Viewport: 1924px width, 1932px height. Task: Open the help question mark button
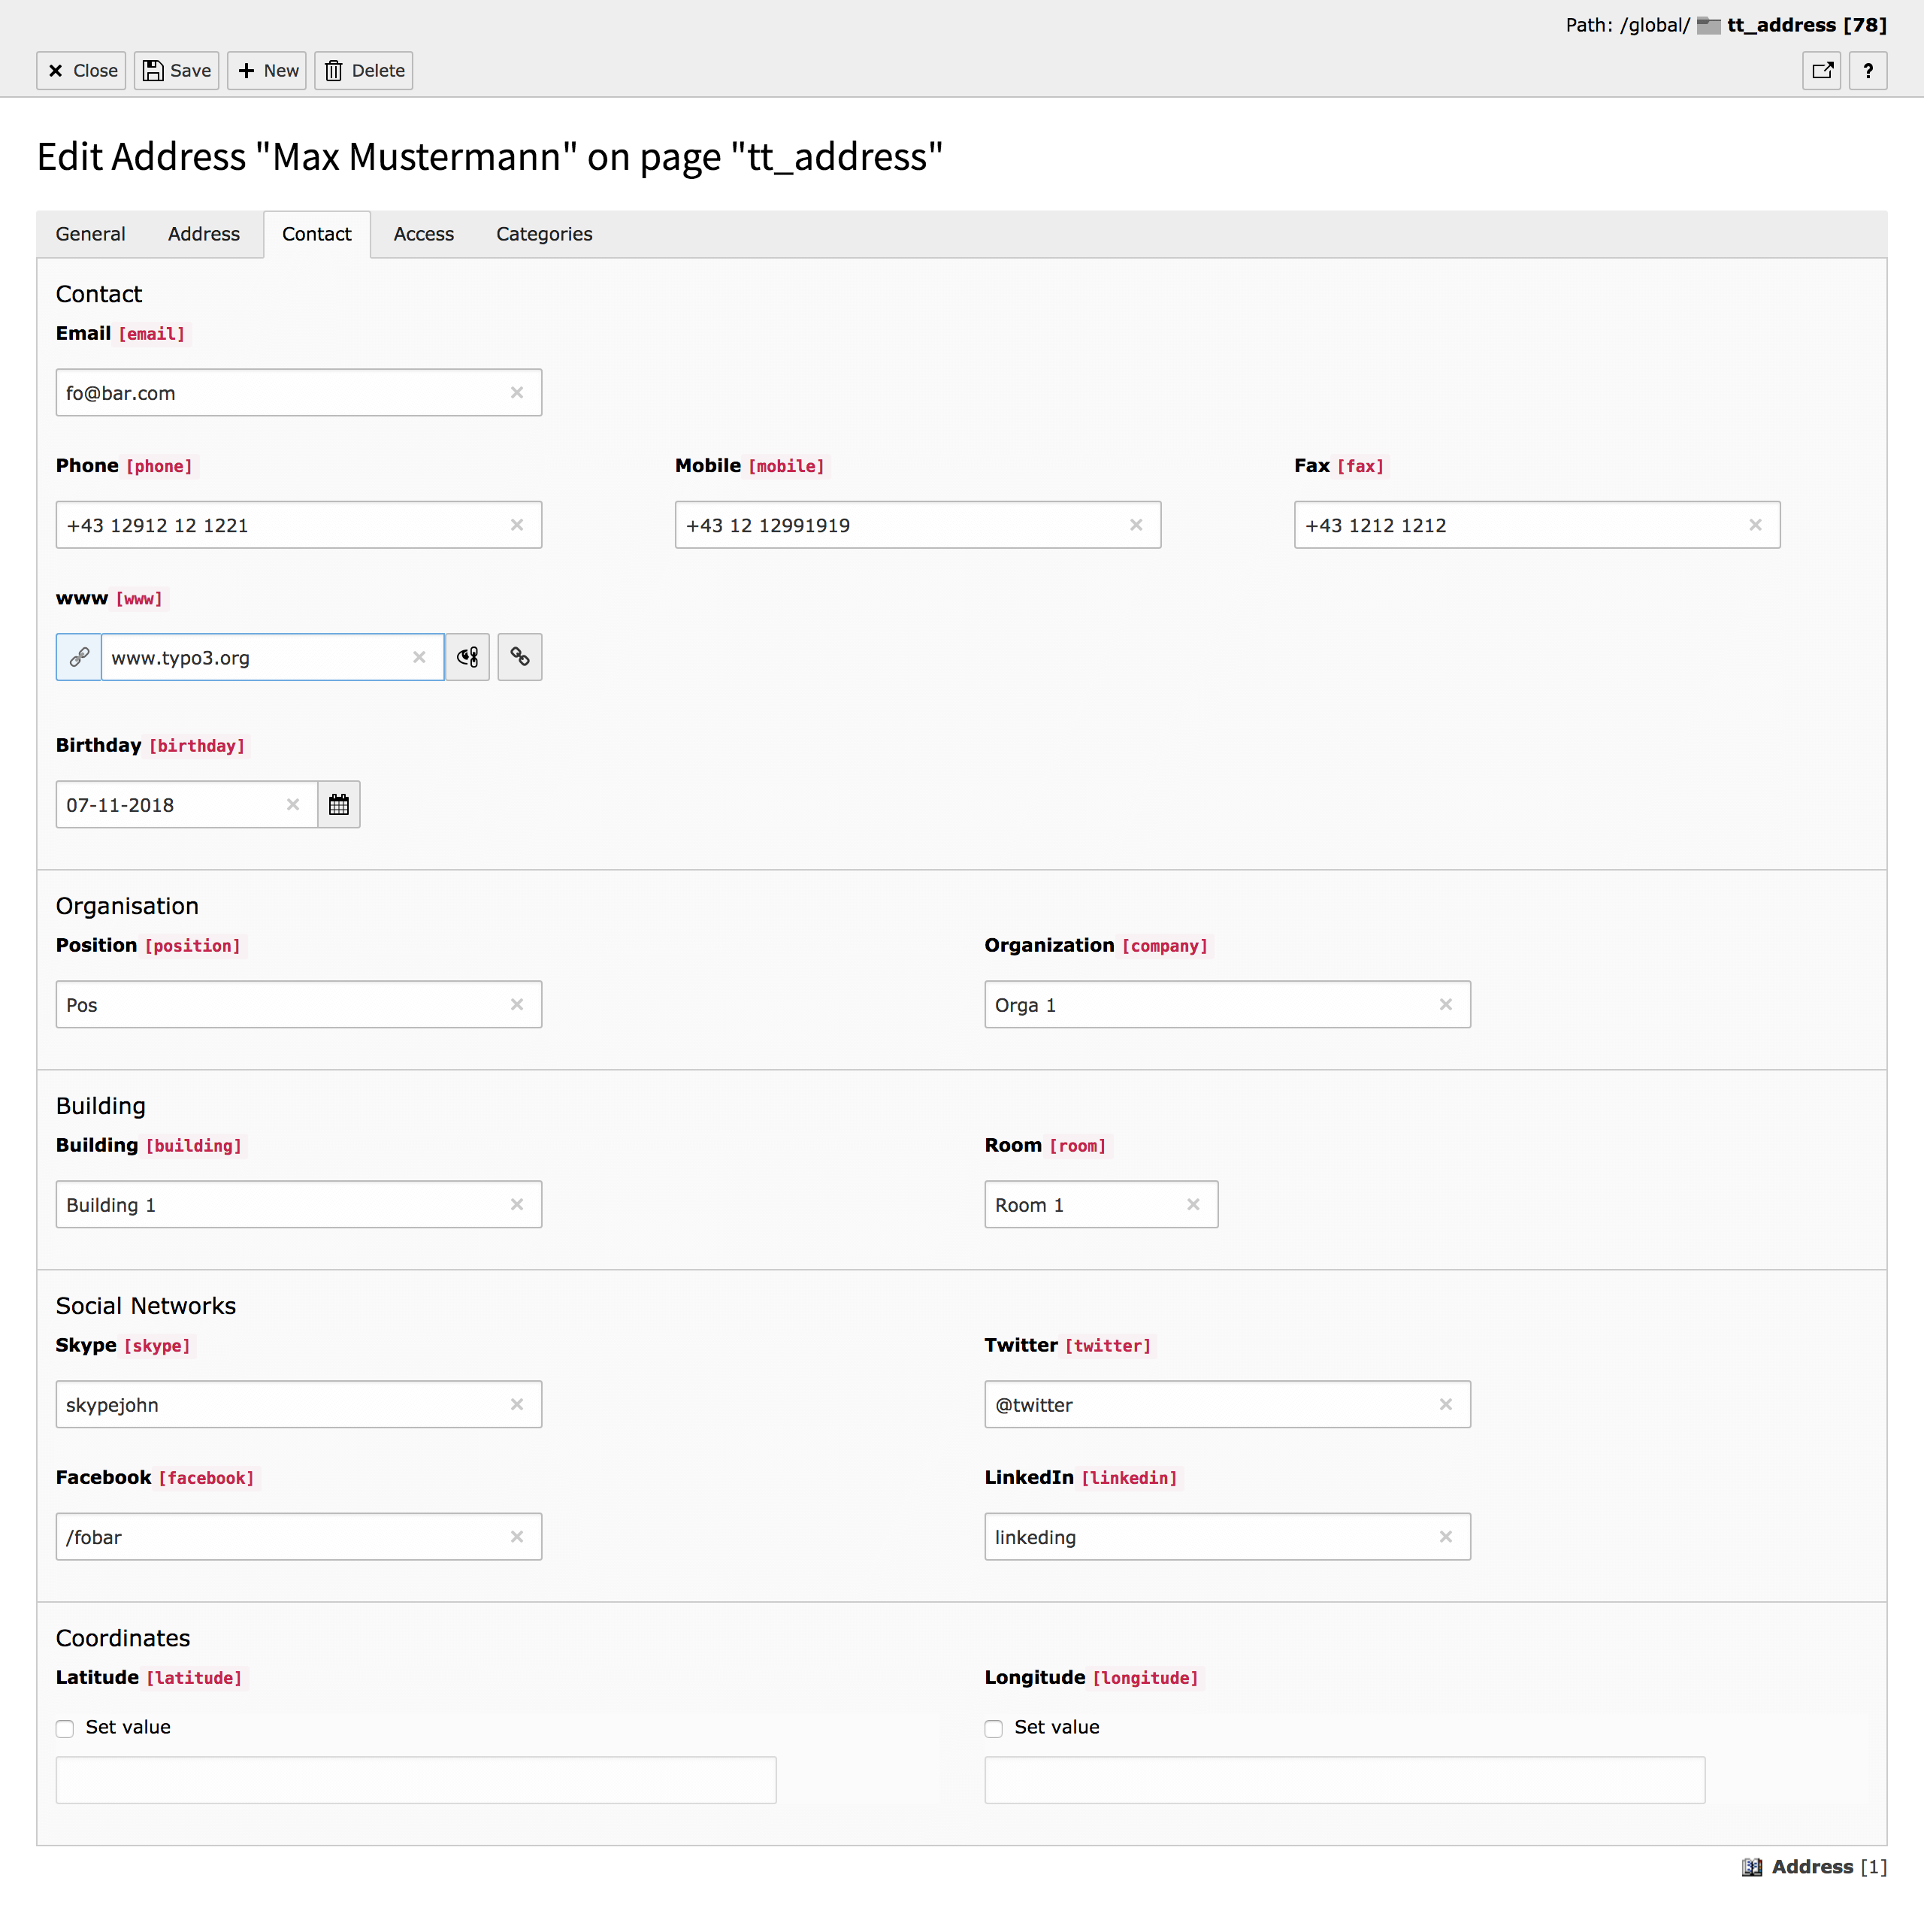[x=1866, y=71]
